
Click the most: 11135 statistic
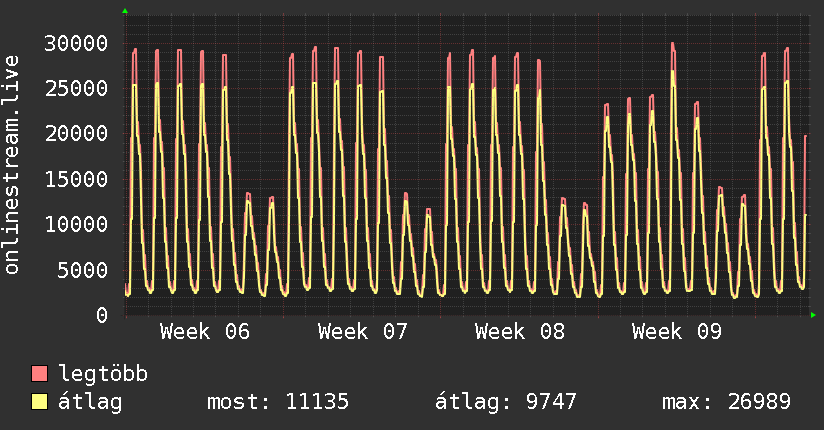point(277,402)
